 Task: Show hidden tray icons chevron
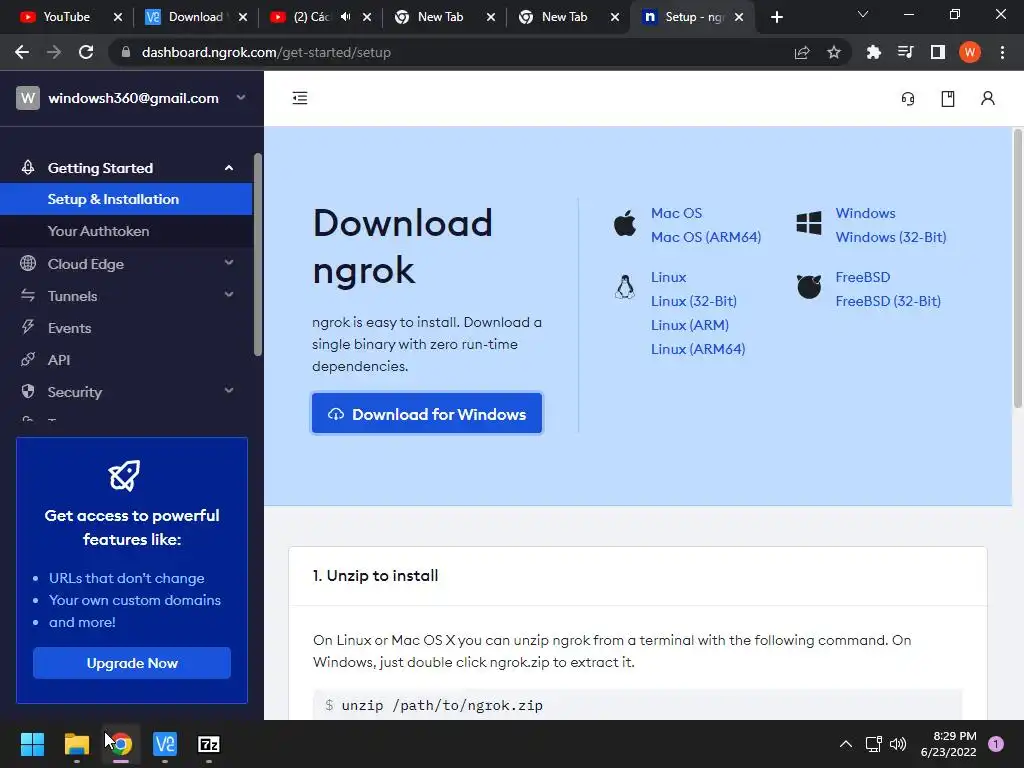pos(846,744)
